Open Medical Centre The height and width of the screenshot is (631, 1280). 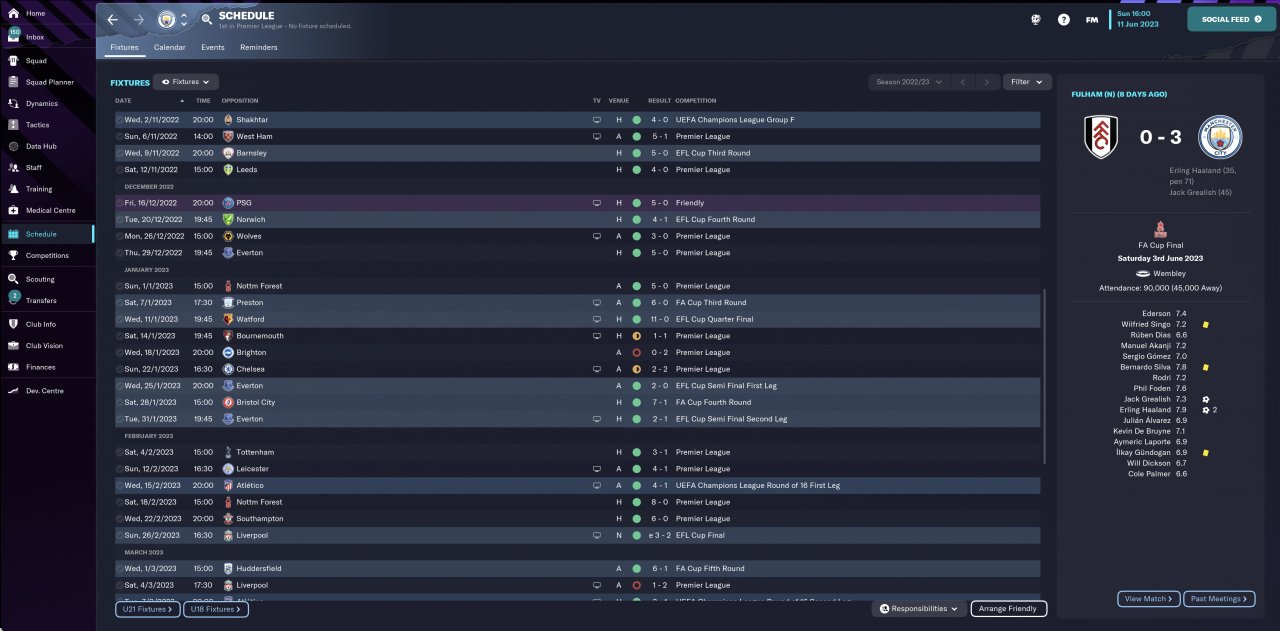coord(50,210)
